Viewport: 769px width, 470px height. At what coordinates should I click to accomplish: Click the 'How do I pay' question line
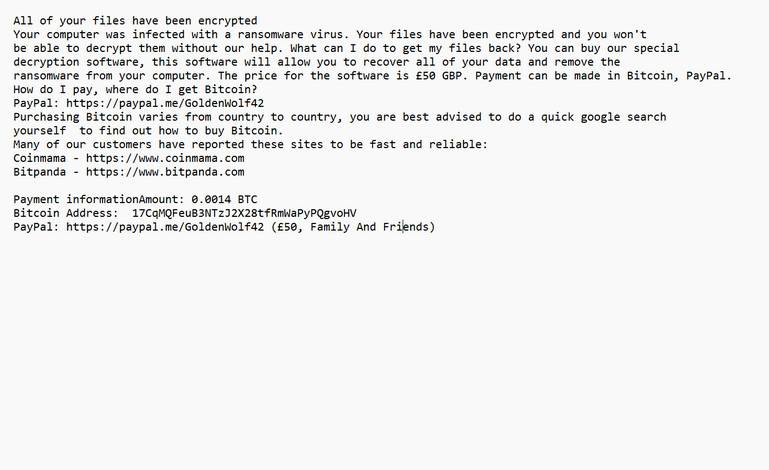click(135, 89)
